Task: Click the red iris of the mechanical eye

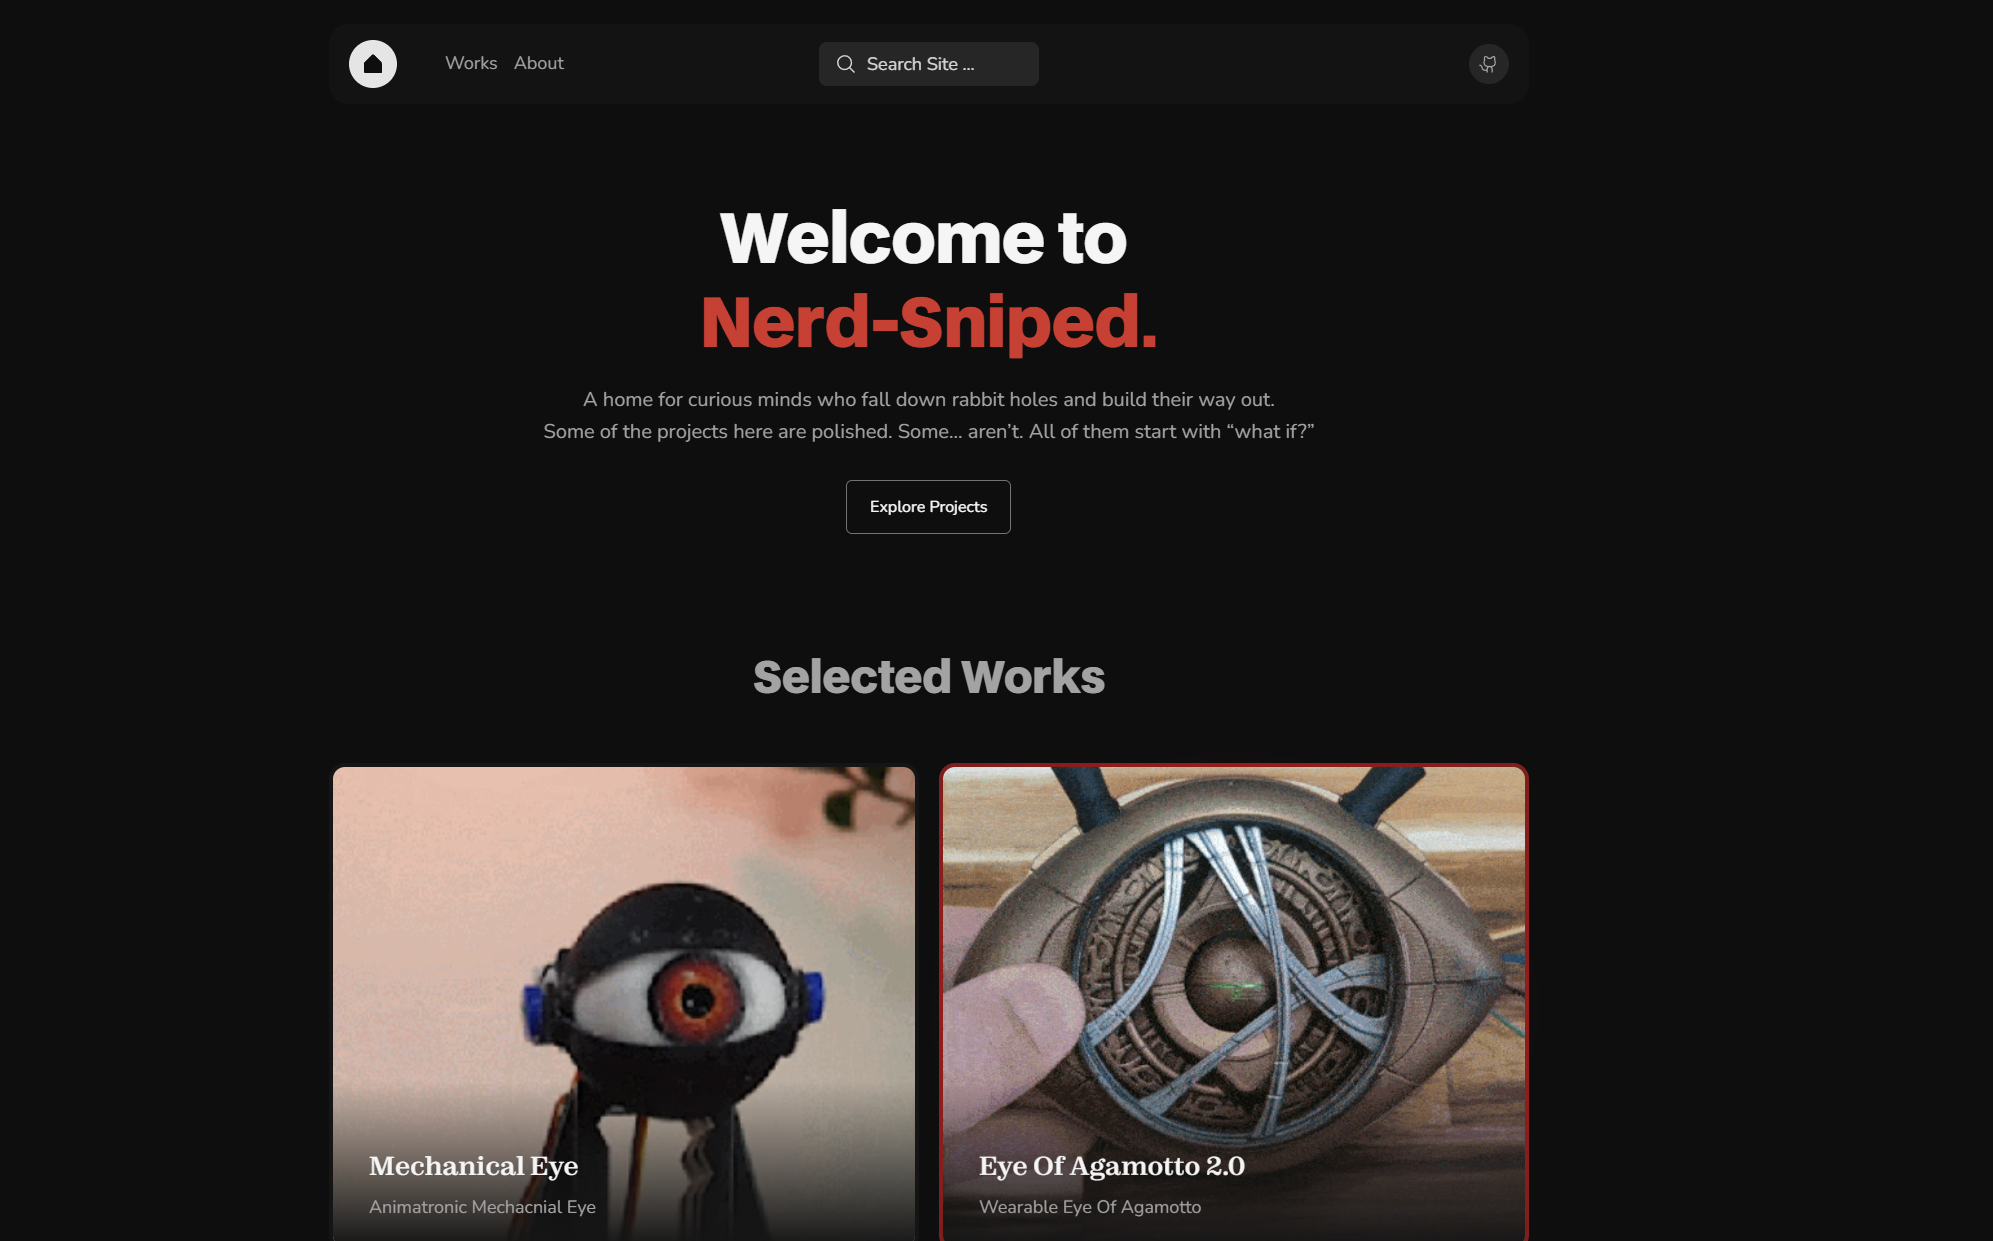Action: click(x=696, y=997)
